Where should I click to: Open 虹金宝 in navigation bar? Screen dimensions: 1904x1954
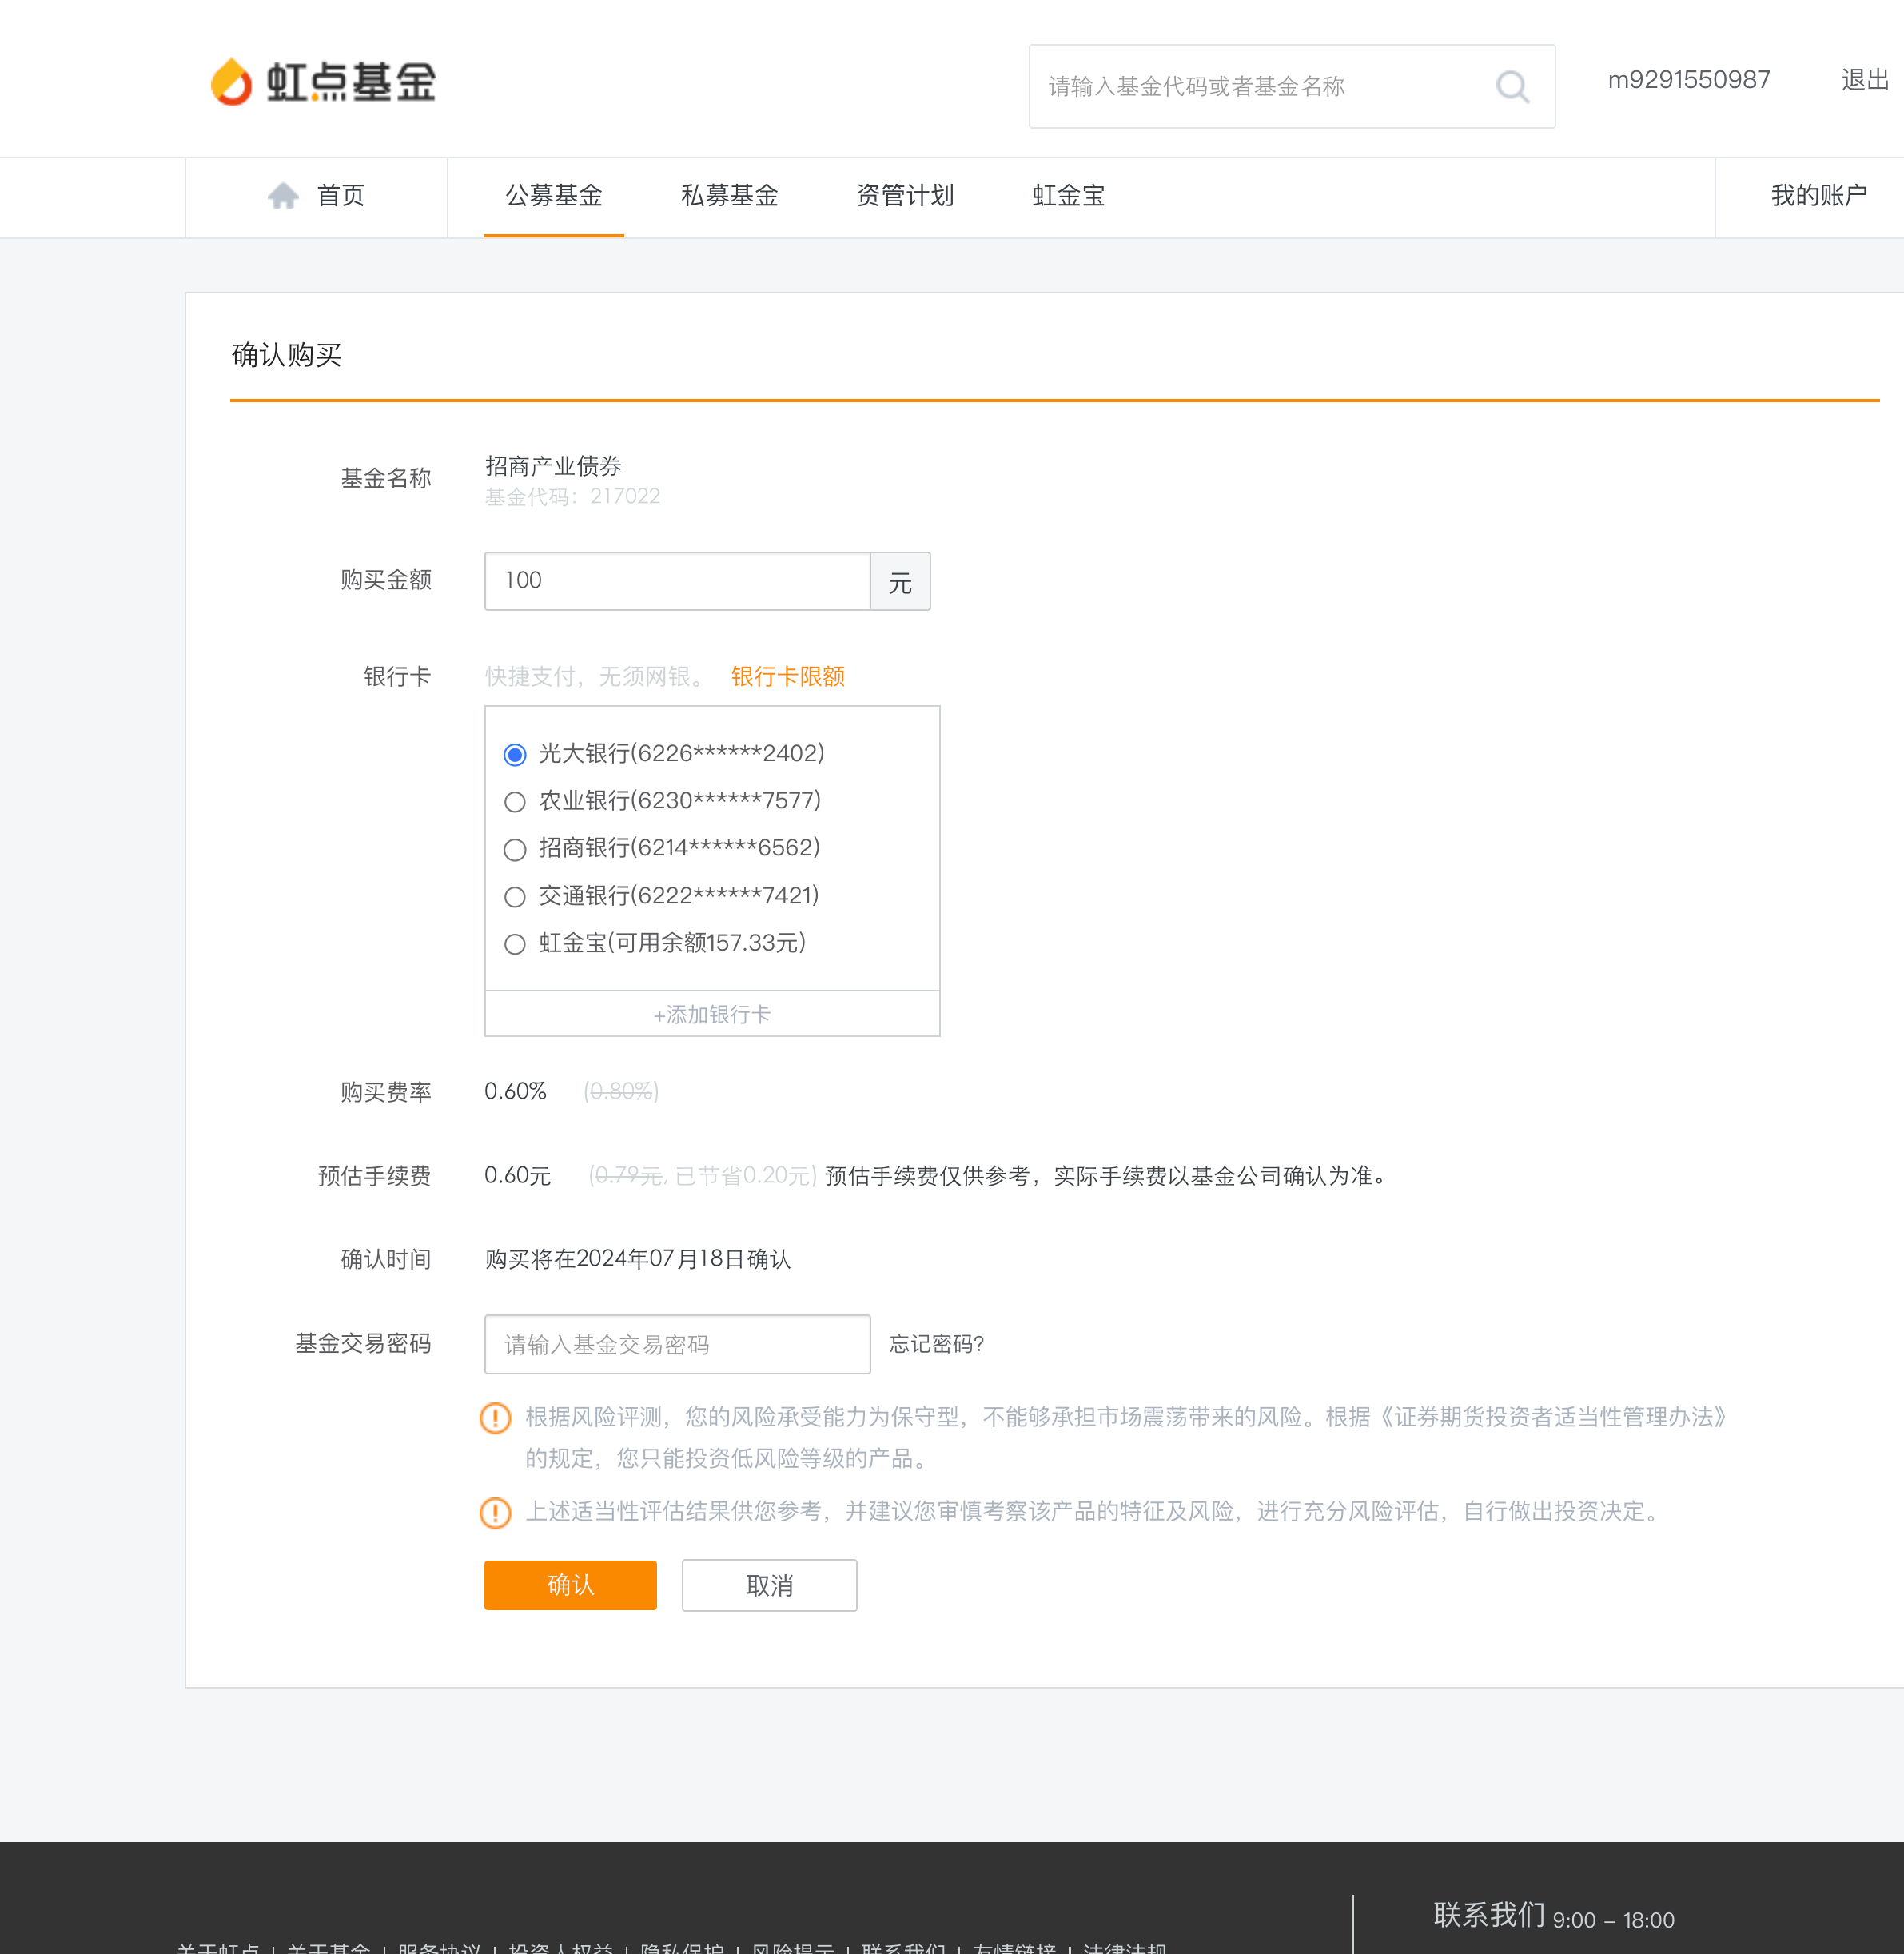(1068, 196)
